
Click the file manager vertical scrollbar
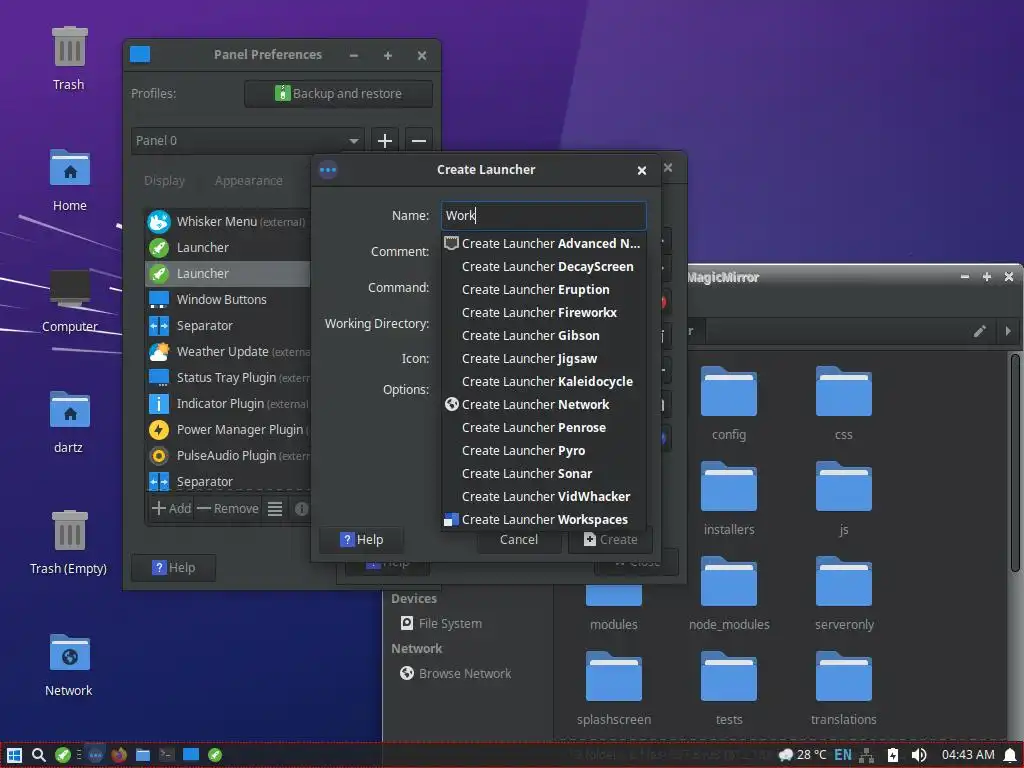click(1015, 464)
